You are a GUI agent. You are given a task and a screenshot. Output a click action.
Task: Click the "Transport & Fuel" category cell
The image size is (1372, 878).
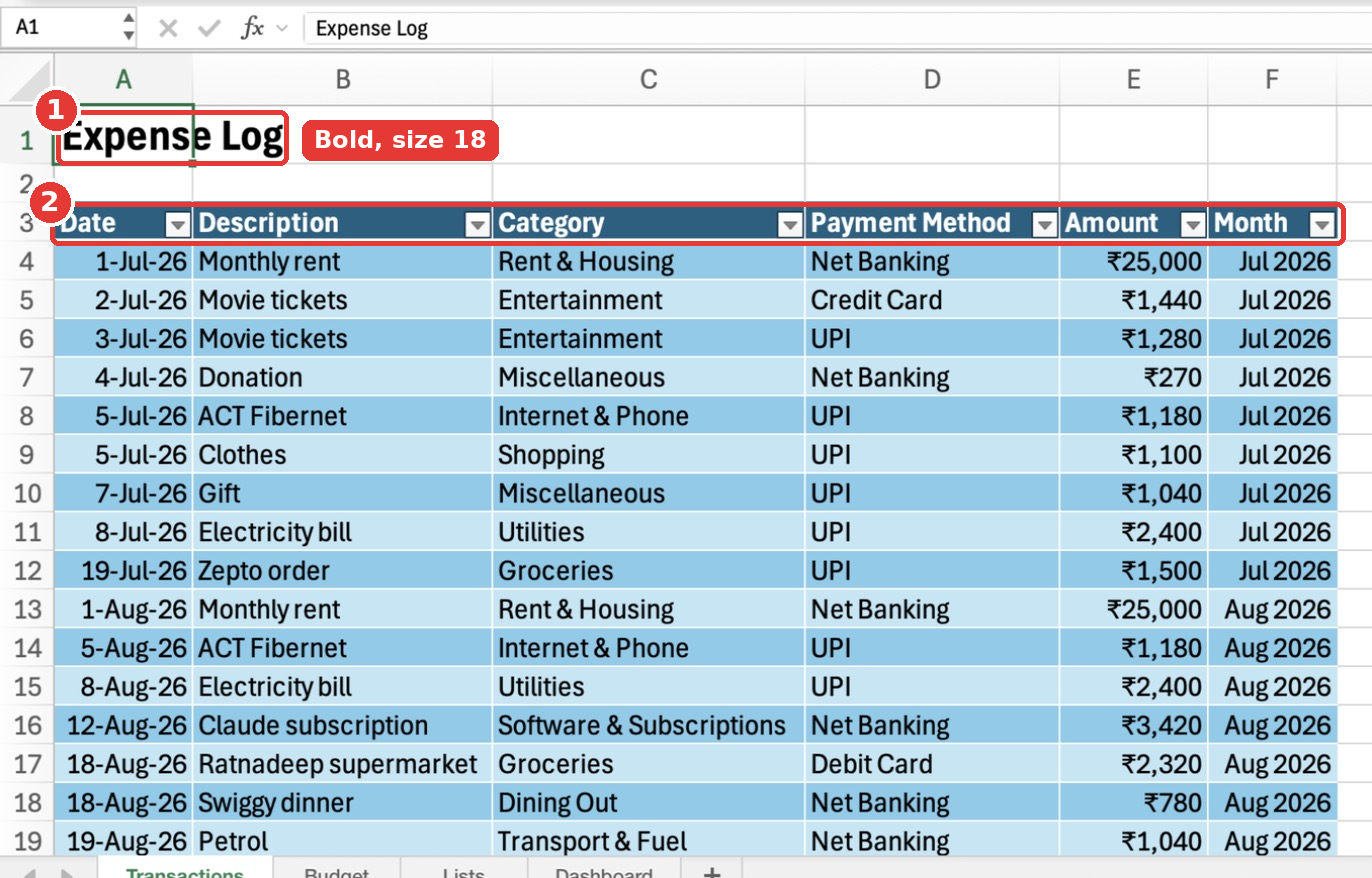[649, 842]
